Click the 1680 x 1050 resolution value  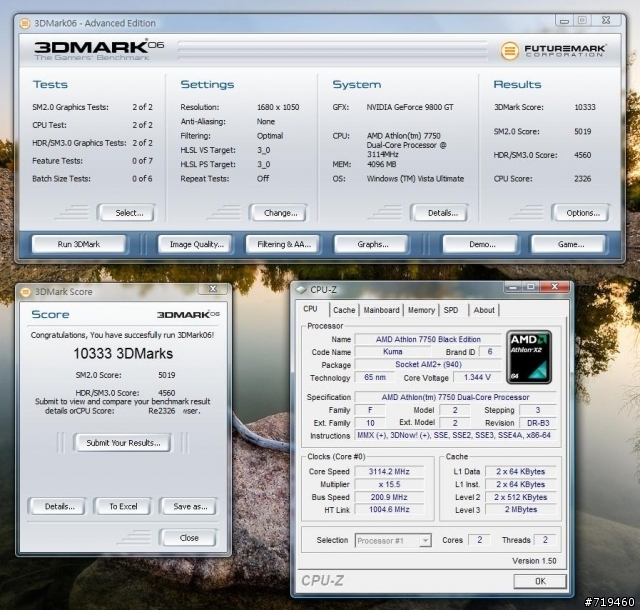[278, 107]
